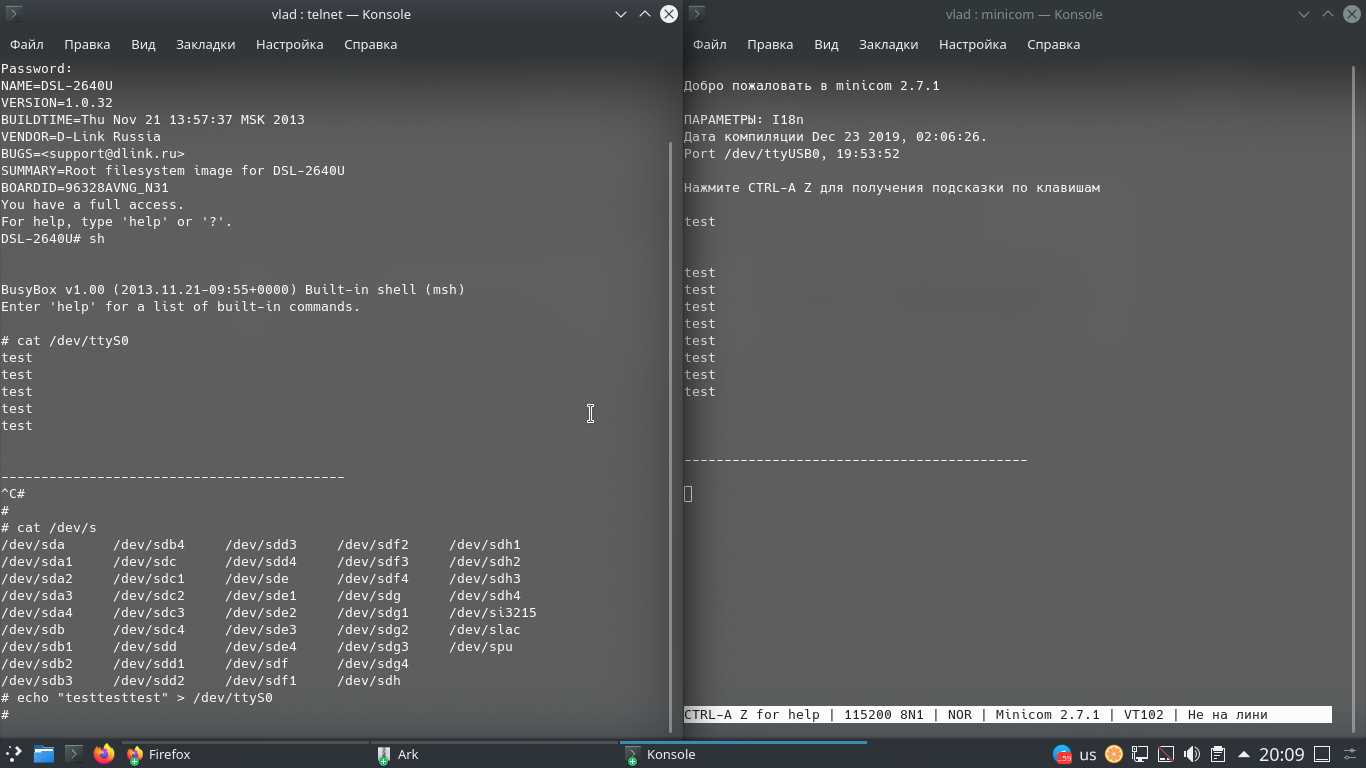Open Настройка menu in telnet window
1366x768 pixels.
(x=289, y=44)
